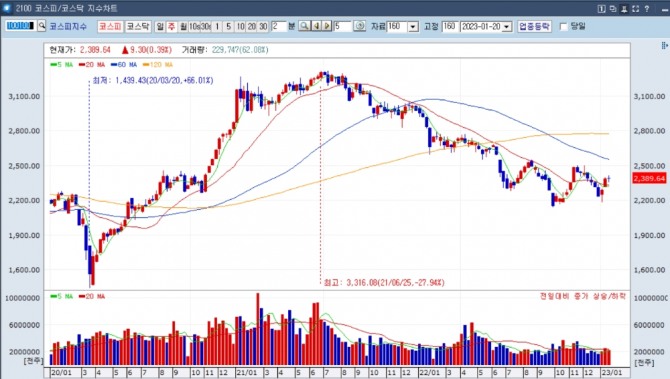
Task: Click the 최저: 1,439.43 low annotation
Action: [153, 80]
